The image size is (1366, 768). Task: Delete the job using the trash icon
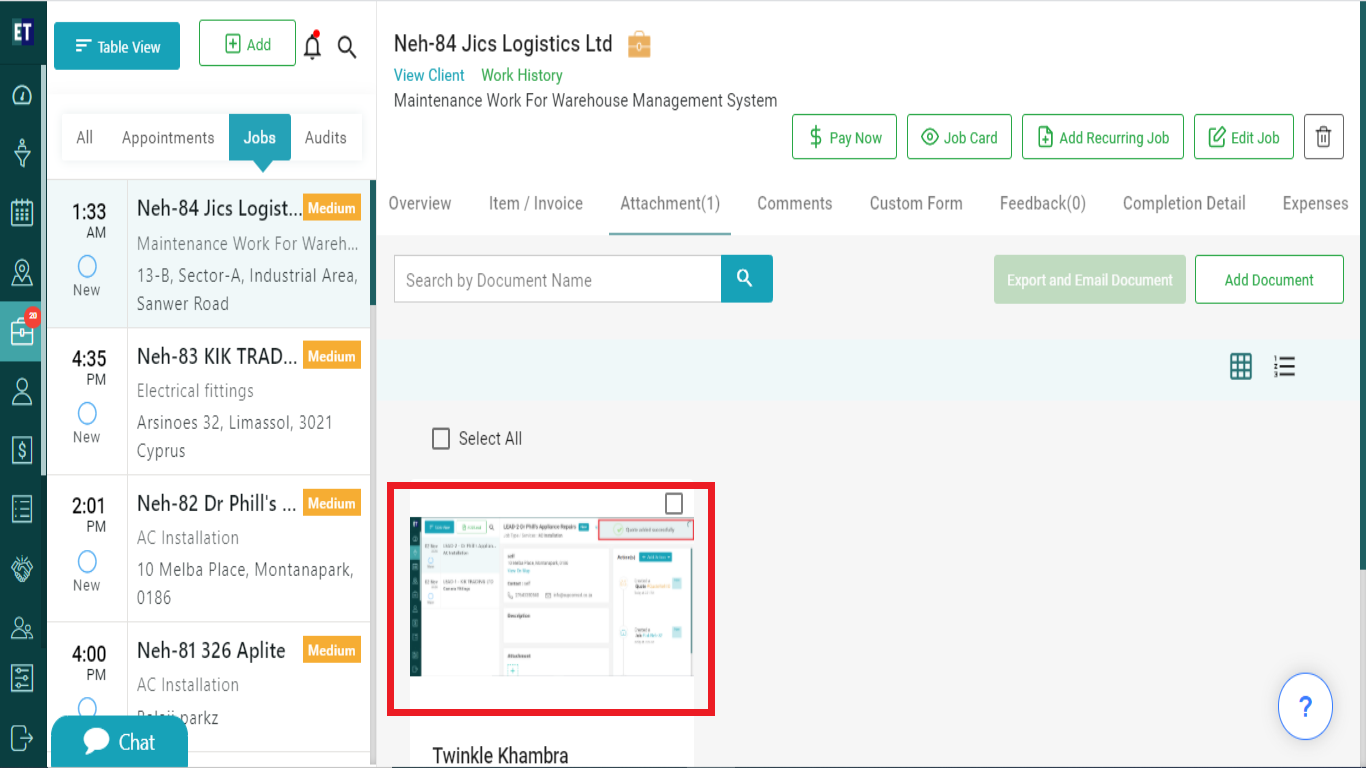(1323, 137)
